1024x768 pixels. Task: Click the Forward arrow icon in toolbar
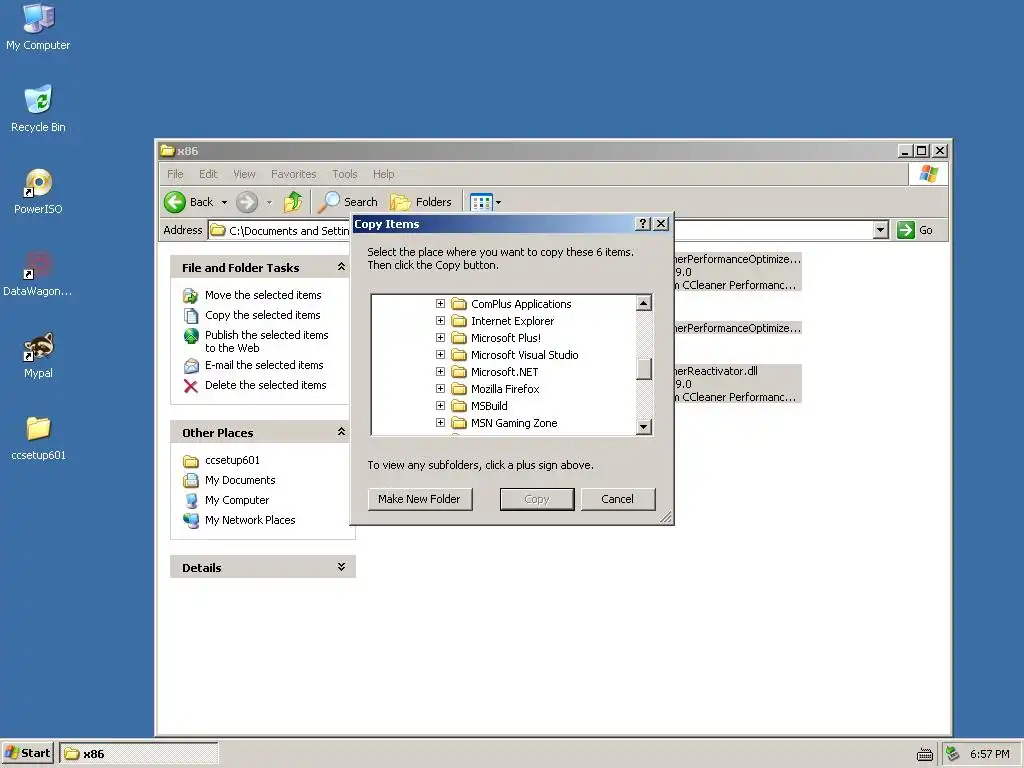247,202
